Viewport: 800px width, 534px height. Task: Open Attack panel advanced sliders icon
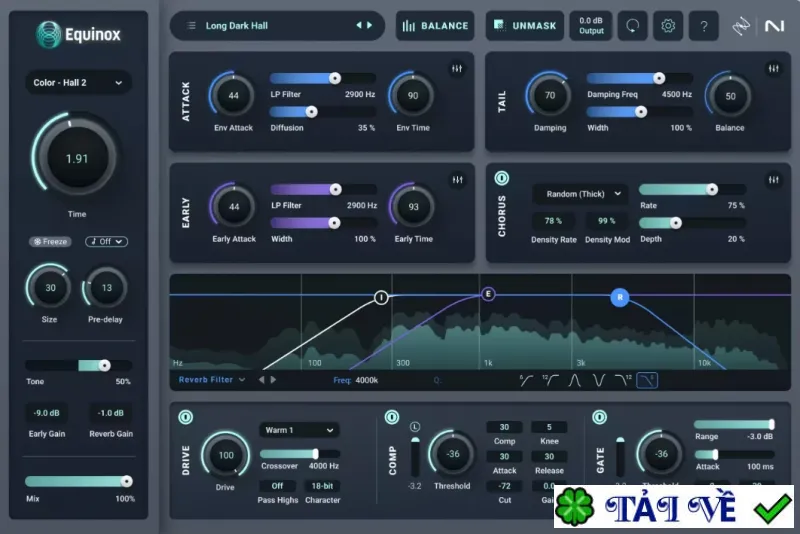[457, 68]
